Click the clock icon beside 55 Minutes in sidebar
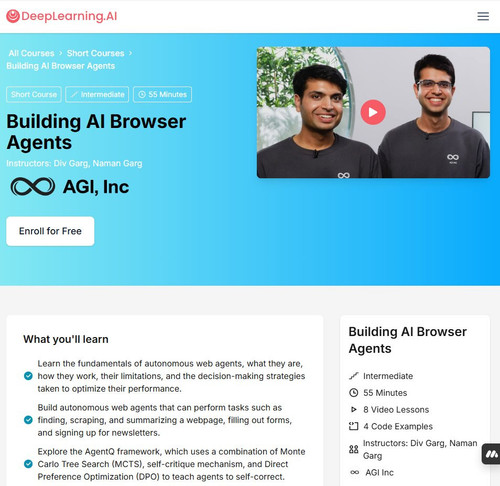The image size is (500, 486). pos(353,393)
